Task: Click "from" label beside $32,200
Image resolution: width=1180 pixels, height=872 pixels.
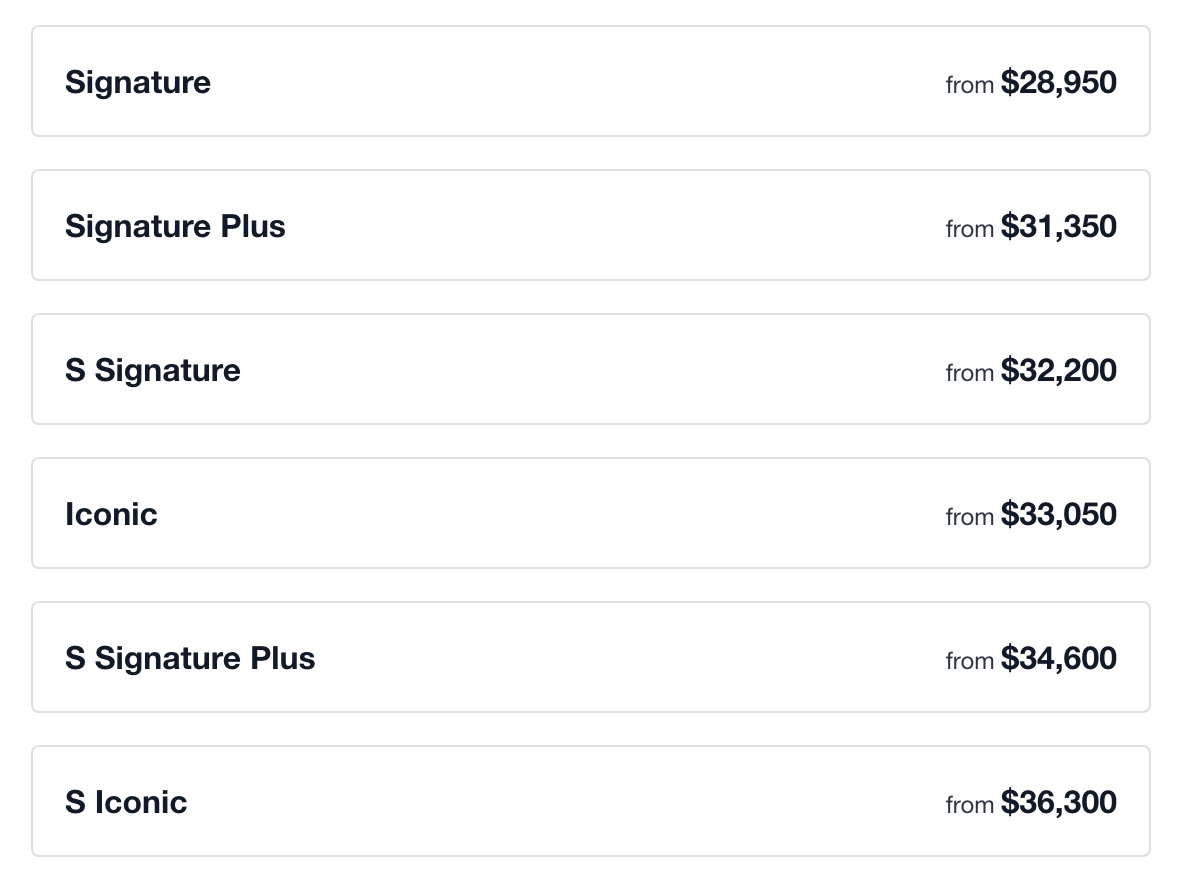Action: tap(969, 373)
